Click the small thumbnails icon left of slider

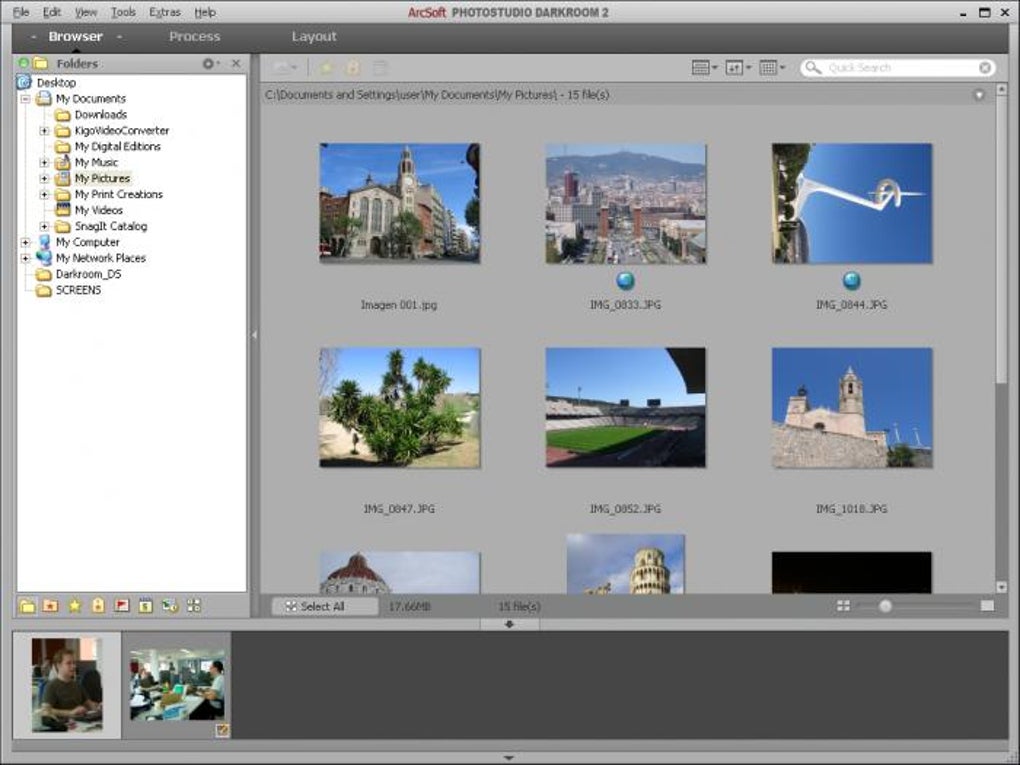843,606
